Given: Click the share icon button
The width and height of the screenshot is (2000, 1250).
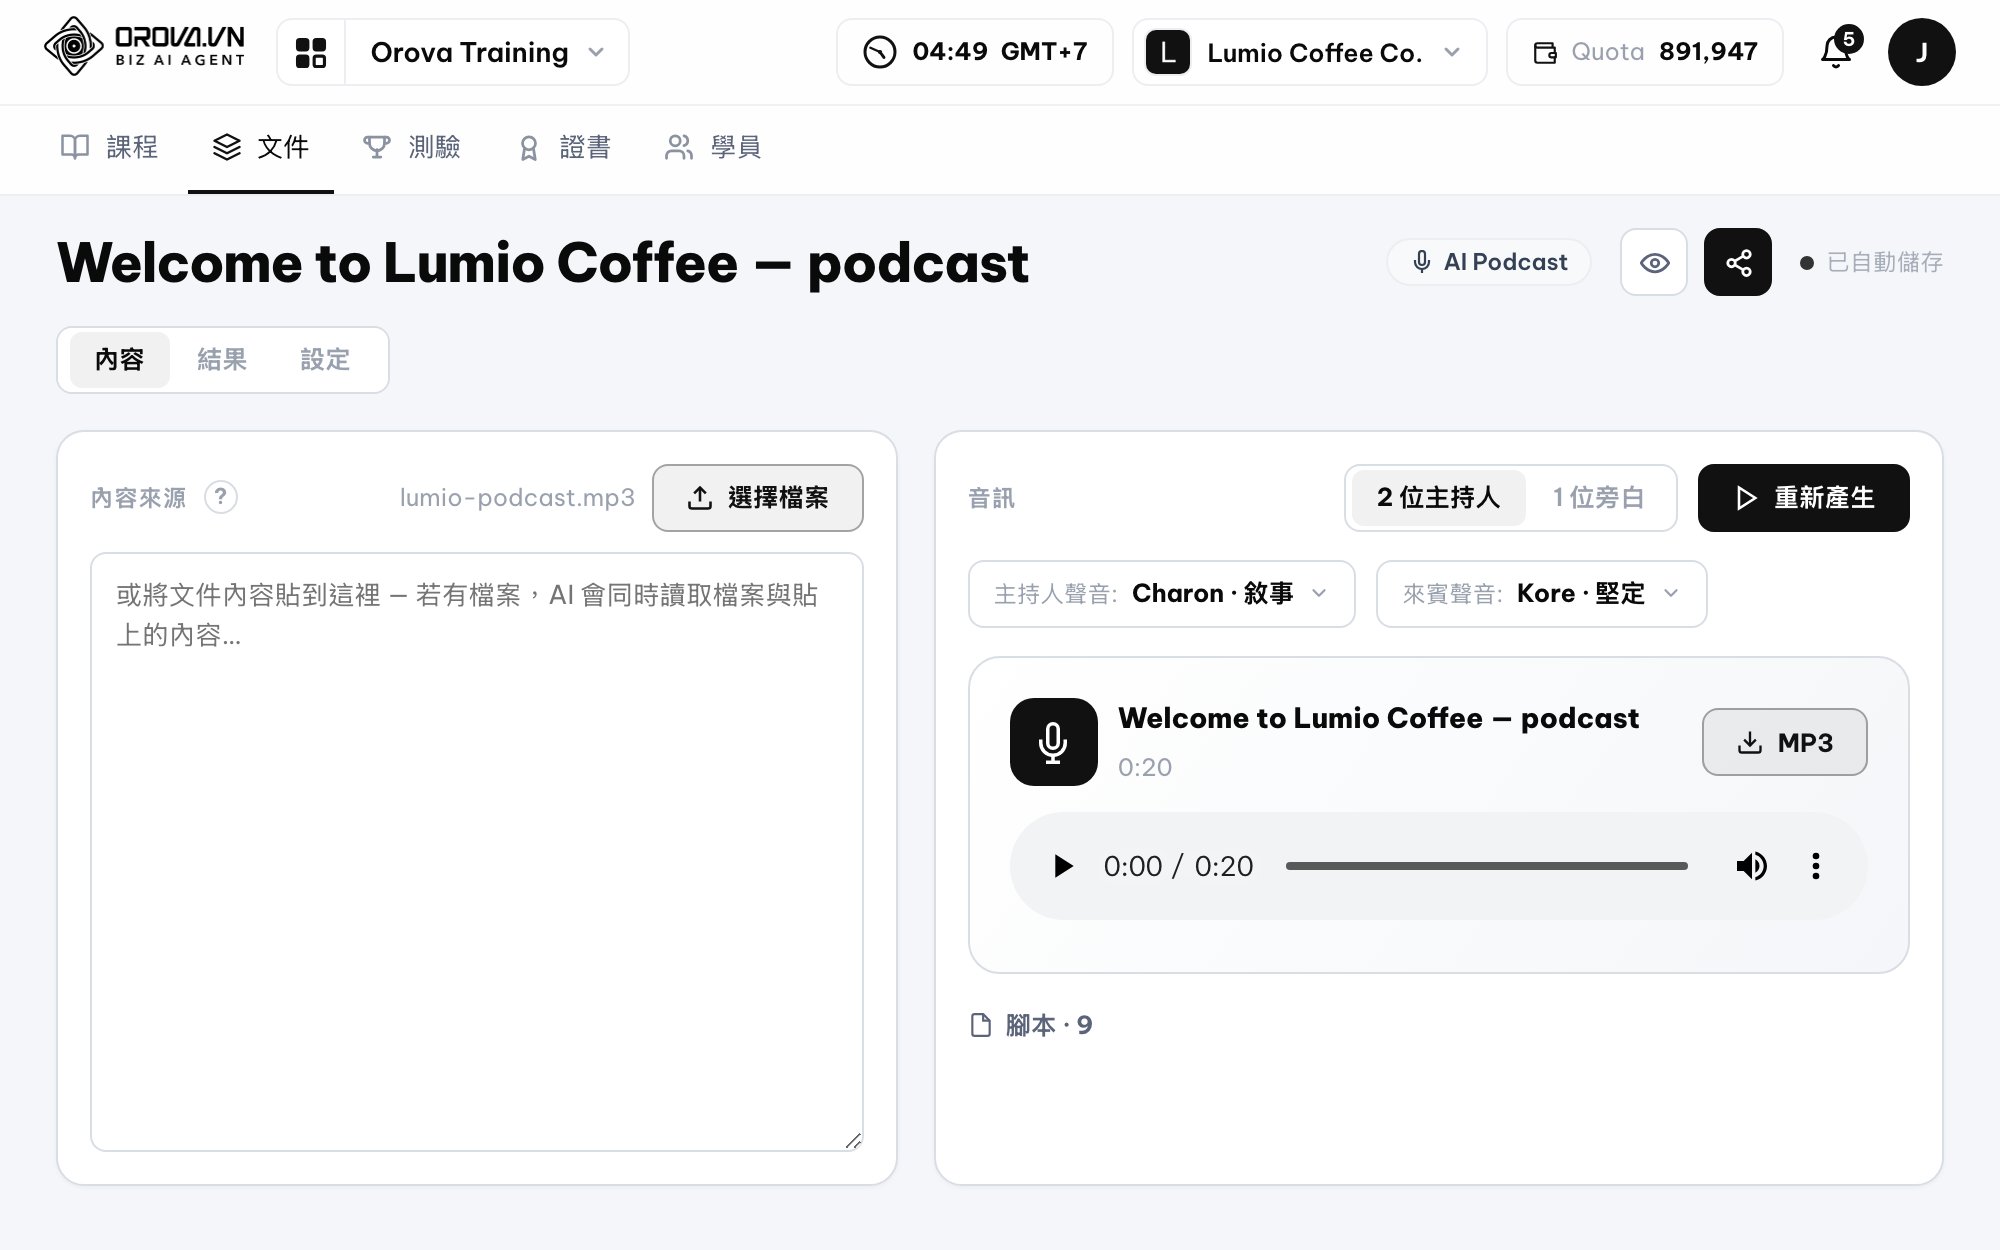Looking at the screenshot, I should (x=1738, y=262).
